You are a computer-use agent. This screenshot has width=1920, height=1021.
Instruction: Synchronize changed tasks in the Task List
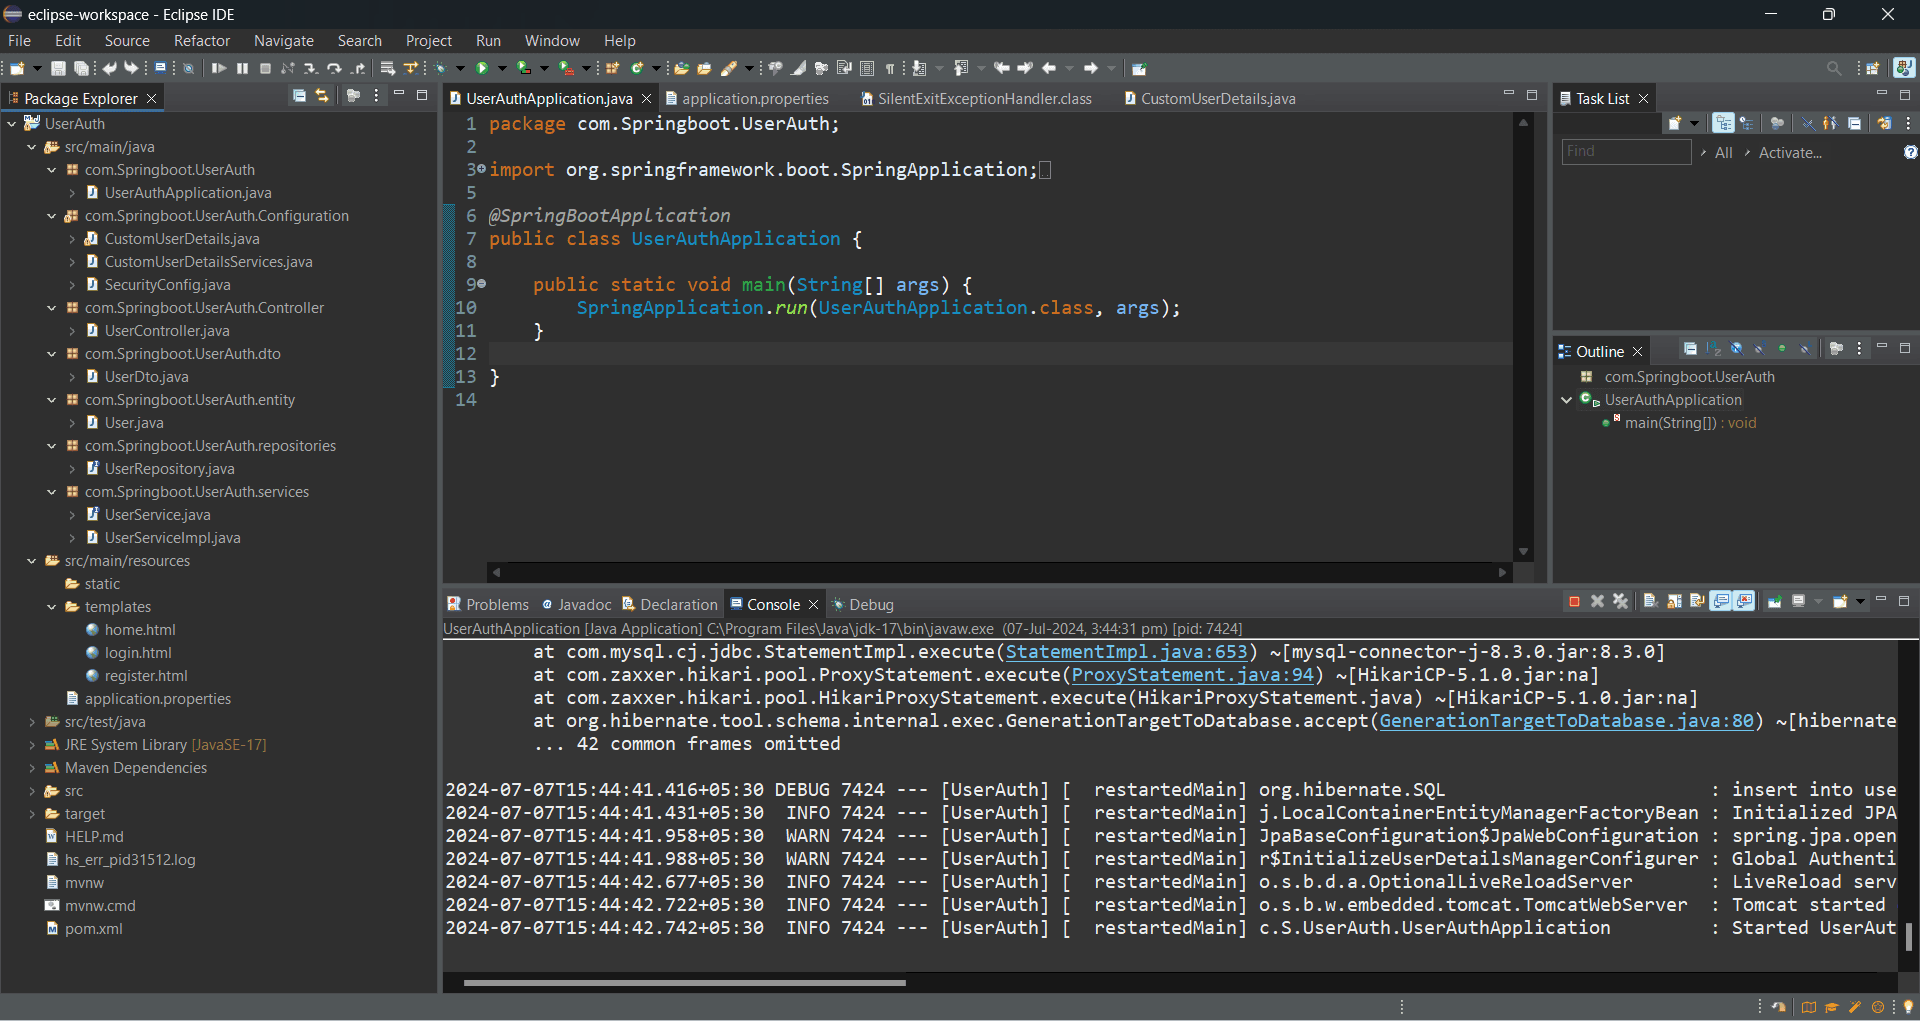tap(1884, 123)
